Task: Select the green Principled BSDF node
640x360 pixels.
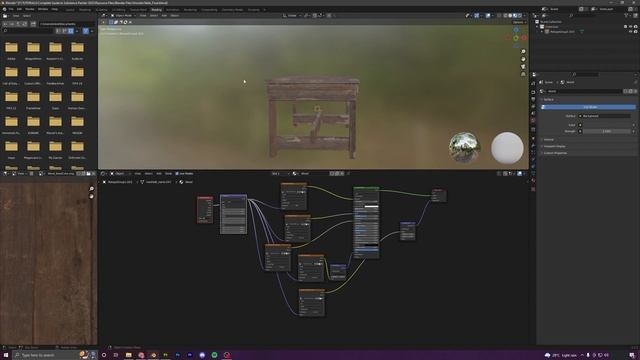Action: [366, 223]
